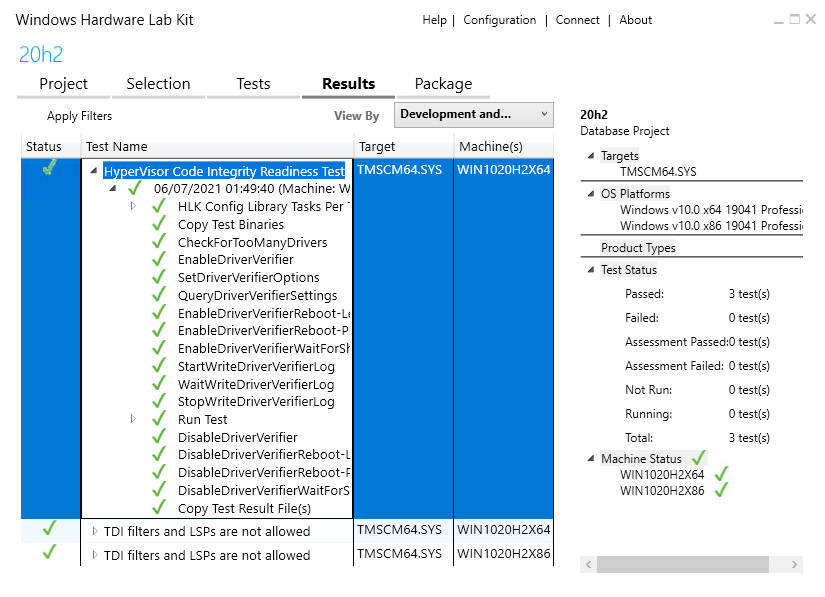Click the 20h2 project title
The image size is (825, 597).
tap(41, 54)
